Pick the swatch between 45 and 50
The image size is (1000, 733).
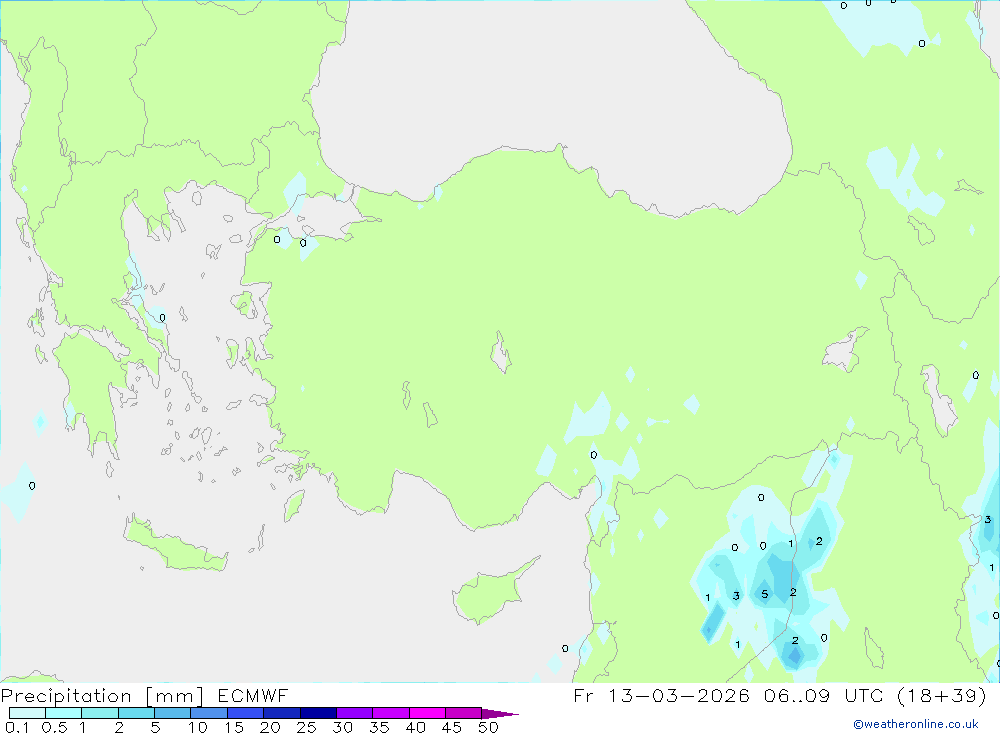[464, 713]
